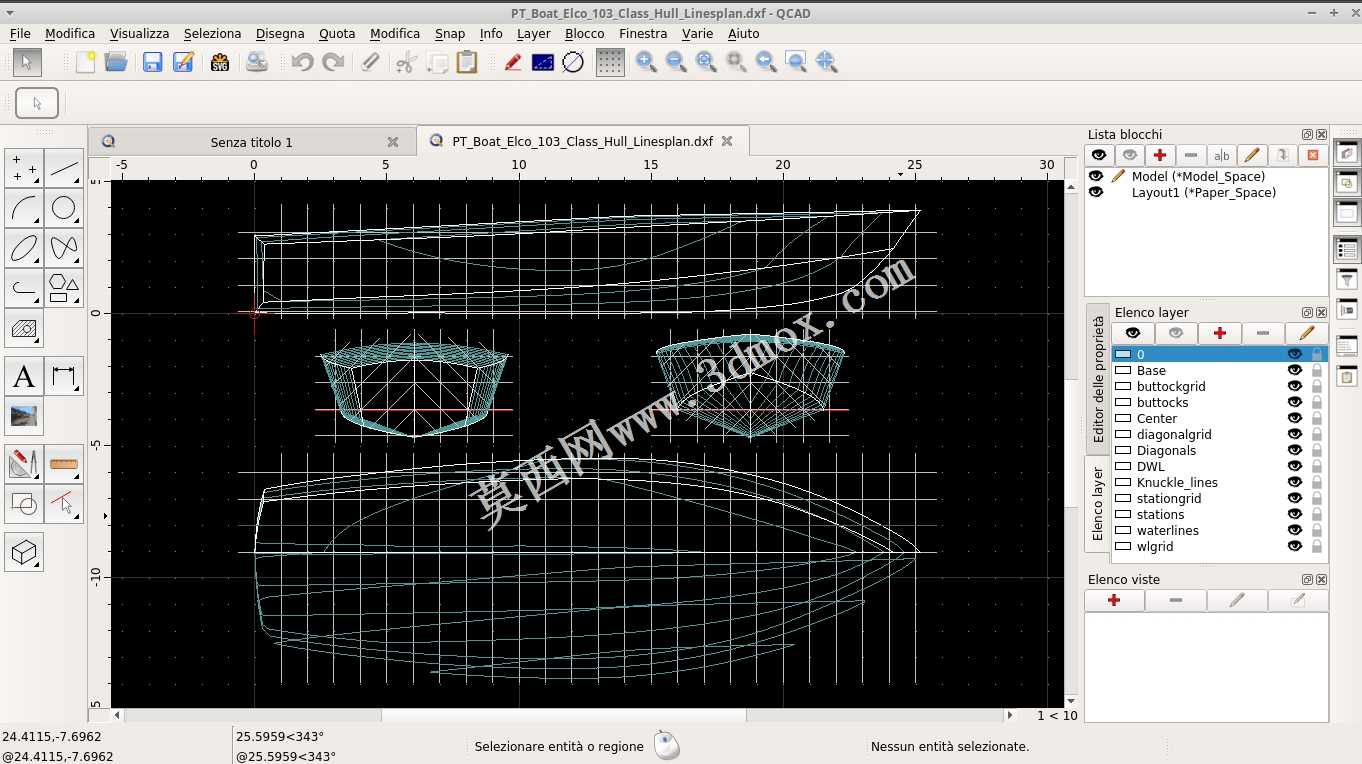Open the 3D box projection tool
Screen dimensions: 1362x764
click(24, 552)
